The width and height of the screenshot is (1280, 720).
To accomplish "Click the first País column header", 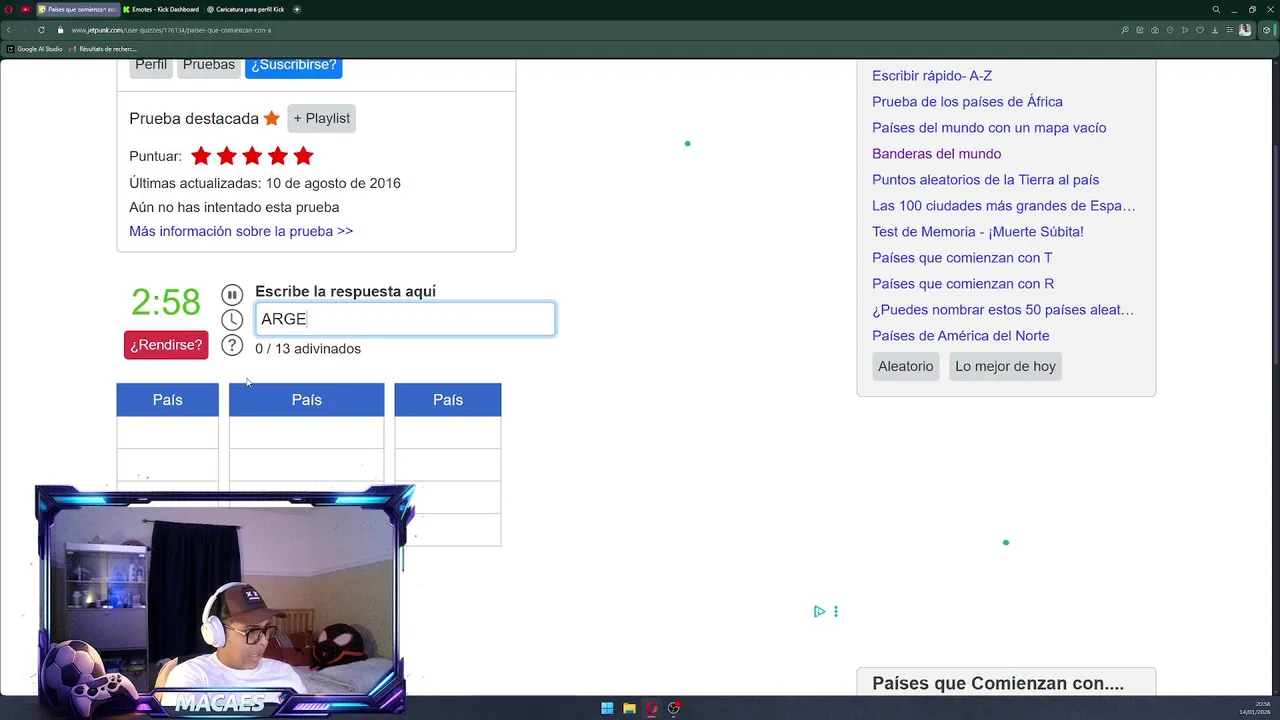I will (167, 400).
